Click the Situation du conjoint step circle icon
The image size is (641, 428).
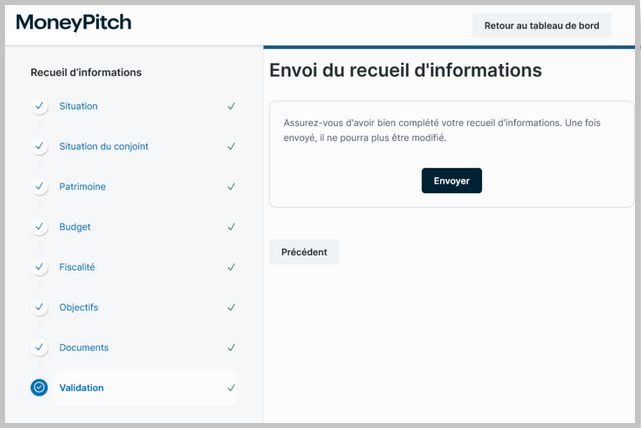point(39,146)
